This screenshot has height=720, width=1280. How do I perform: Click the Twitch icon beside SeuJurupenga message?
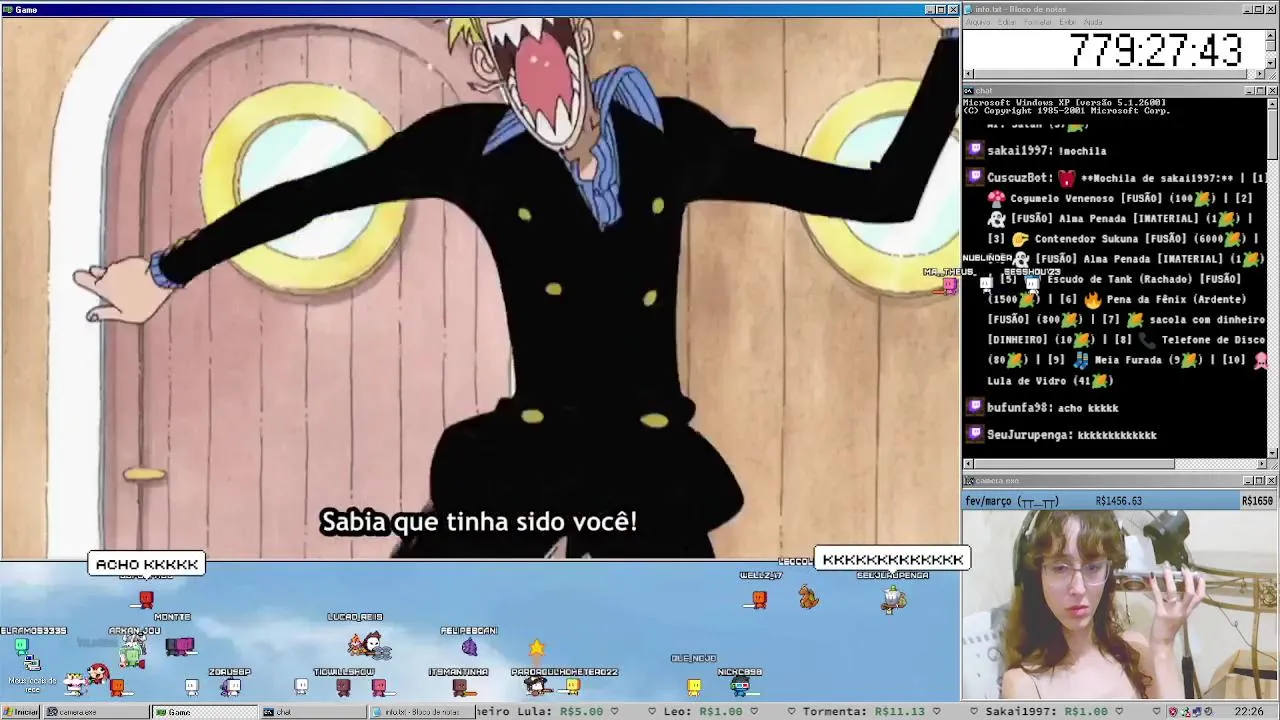pos(976,434)
